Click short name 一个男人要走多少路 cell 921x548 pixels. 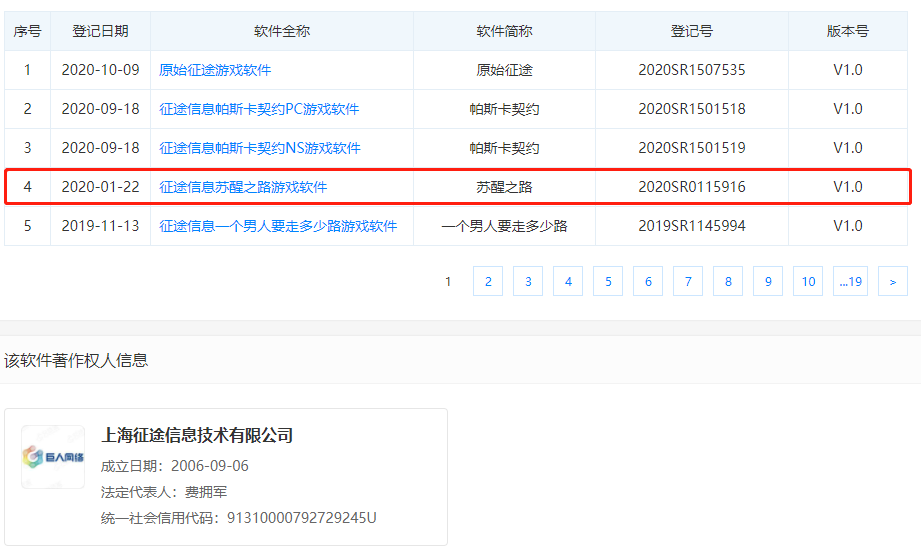pos(505,226)
